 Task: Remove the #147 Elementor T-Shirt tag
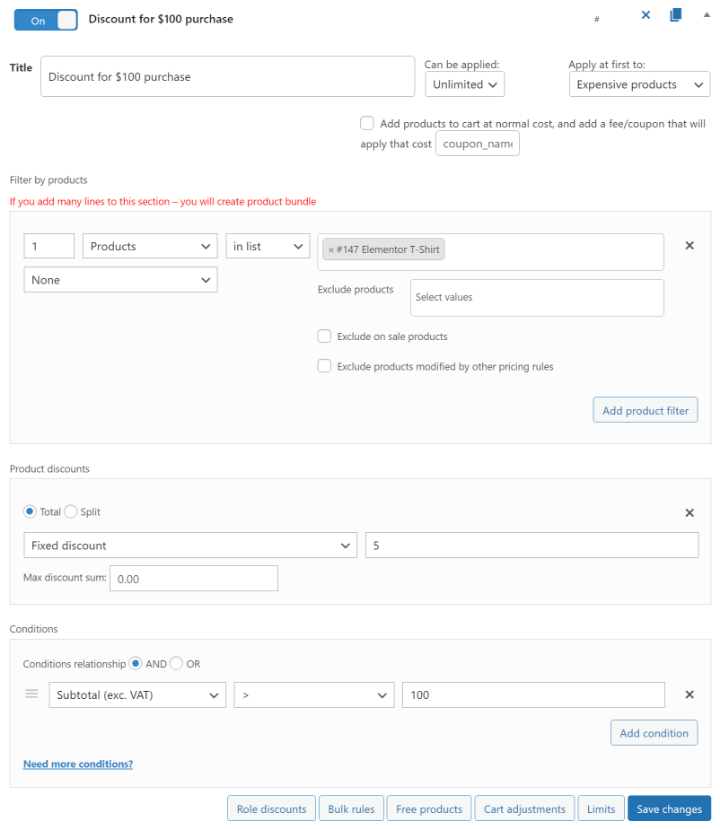click(331, 250)
